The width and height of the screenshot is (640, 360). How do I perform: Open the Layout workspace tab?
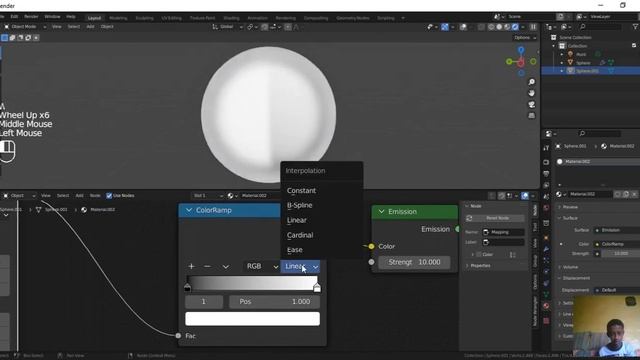(x=94, y=18)
